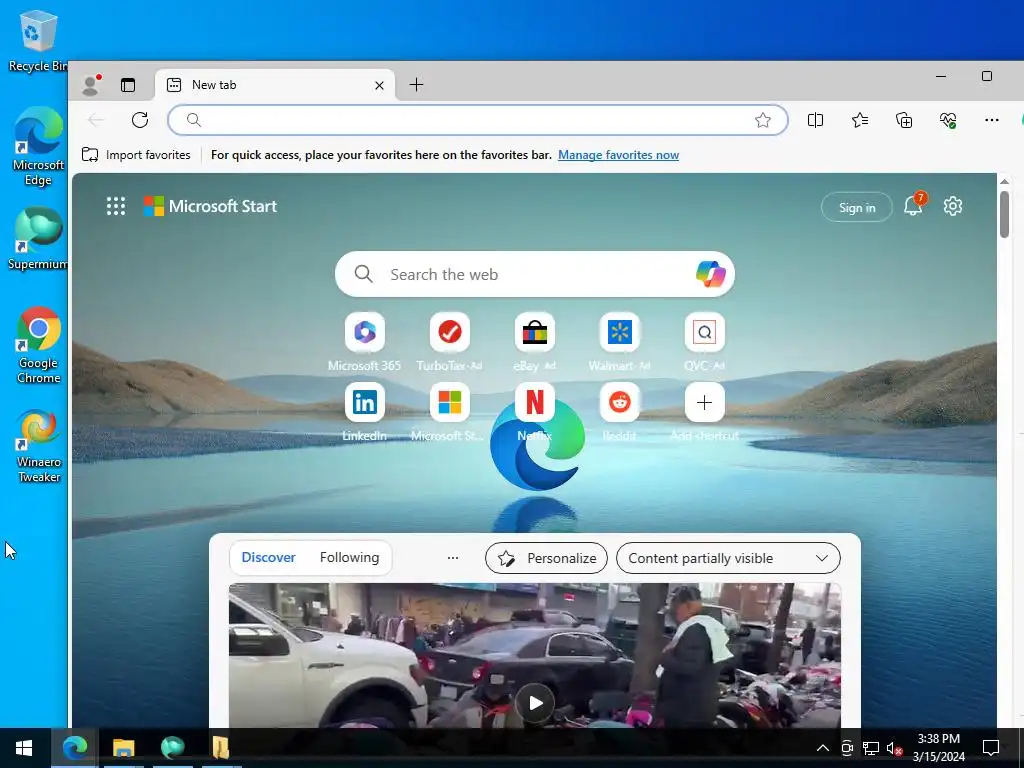
Task: Click the Personalize button
Action: click(x=546, y=558)
